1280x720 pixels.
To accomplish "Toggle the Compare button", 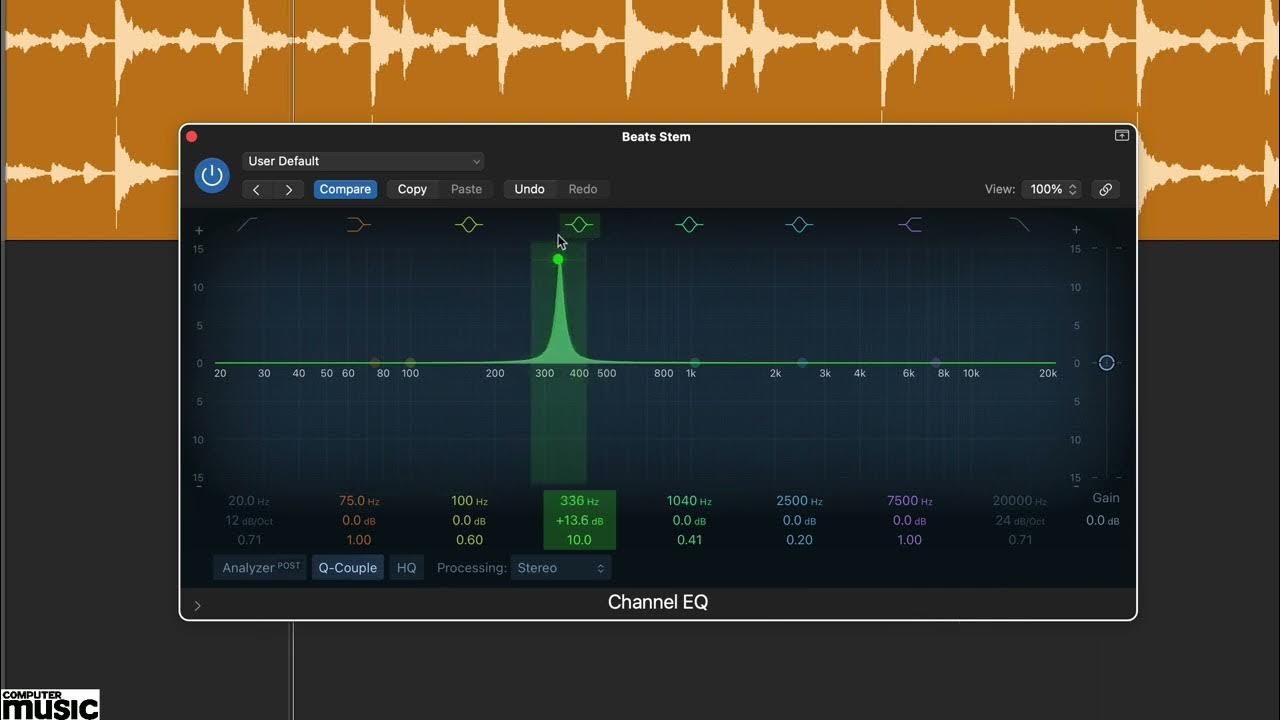I will (x=345, y=189).
